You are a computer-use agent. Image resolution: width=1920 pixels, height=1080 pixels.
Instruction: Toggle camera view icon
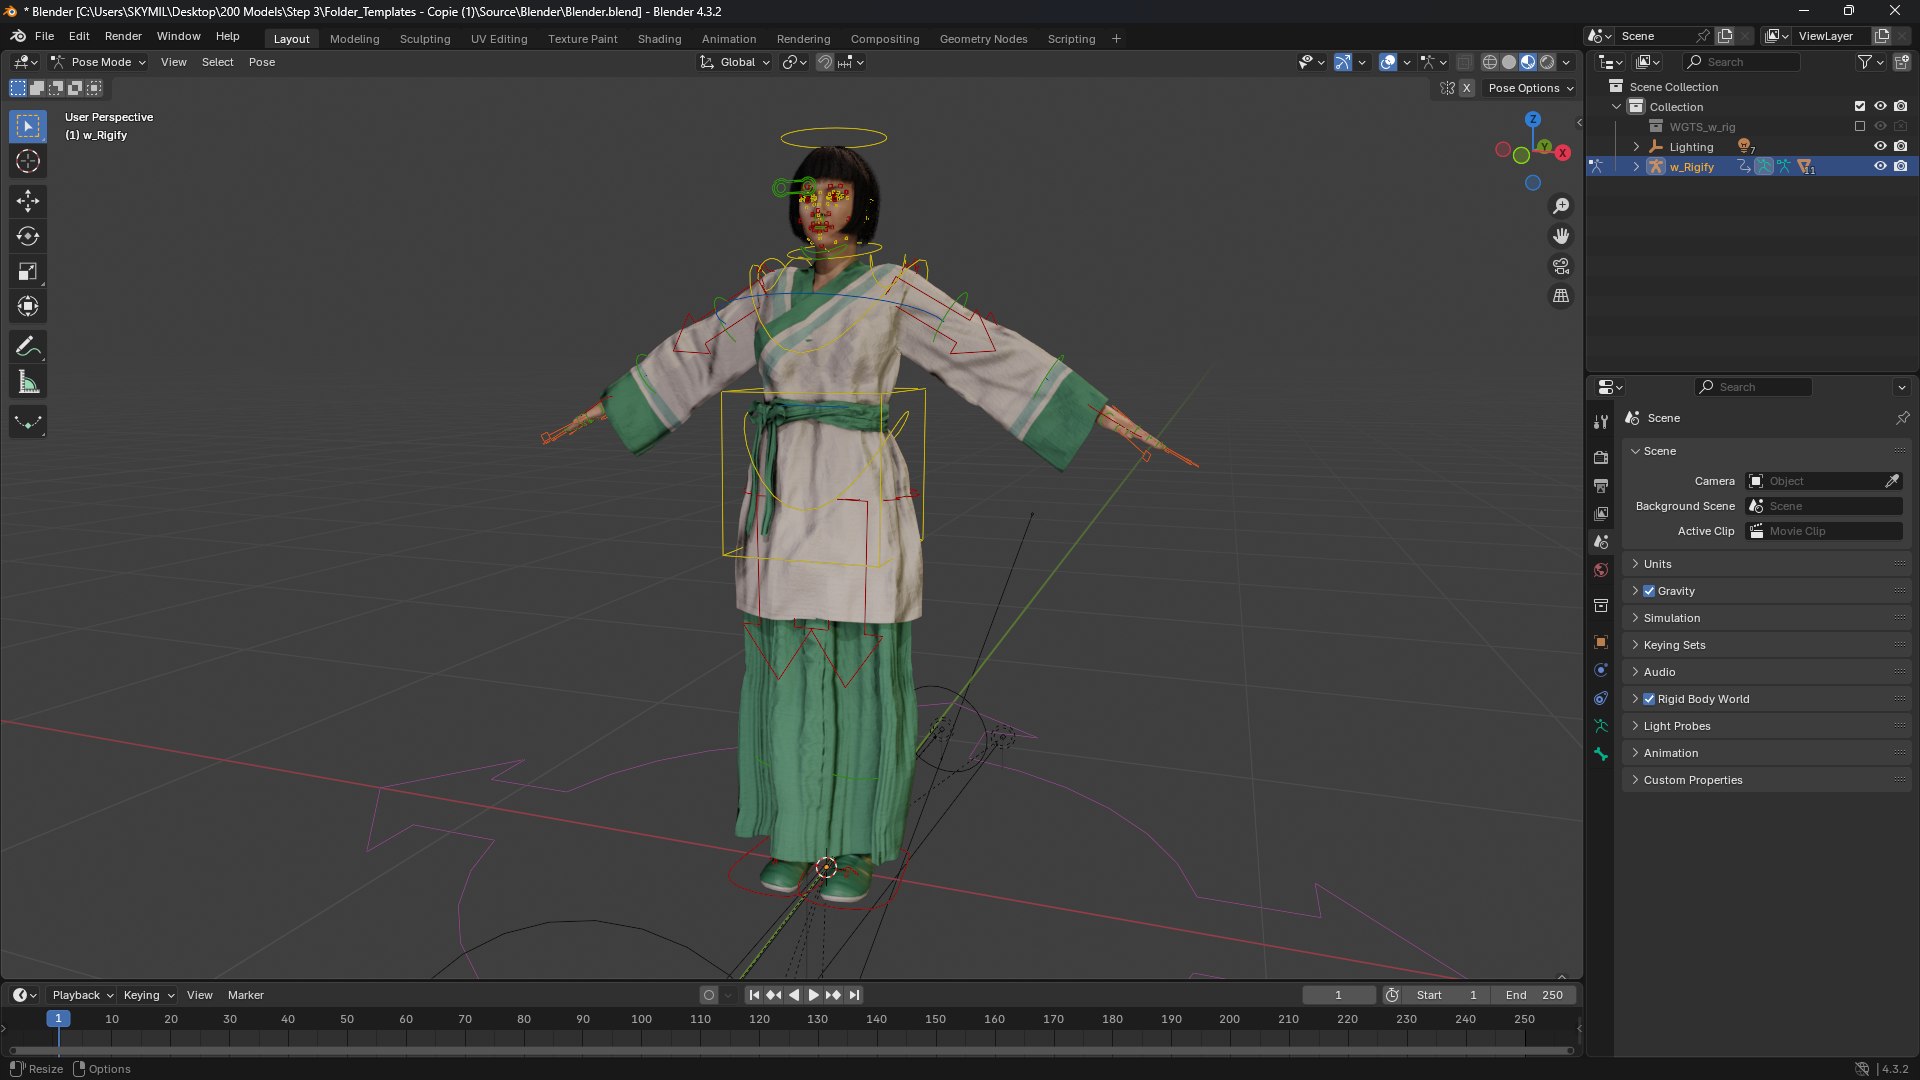[x=1560, y=266]
